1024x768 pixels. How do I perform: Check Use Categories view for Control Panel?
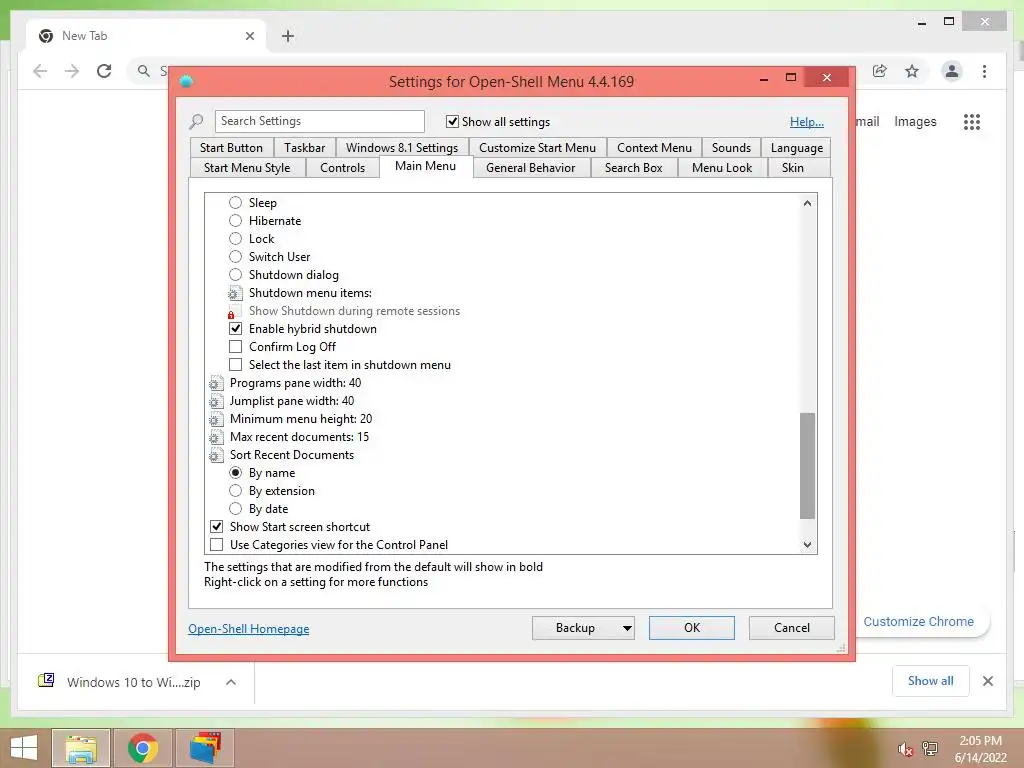coord(216,545)
